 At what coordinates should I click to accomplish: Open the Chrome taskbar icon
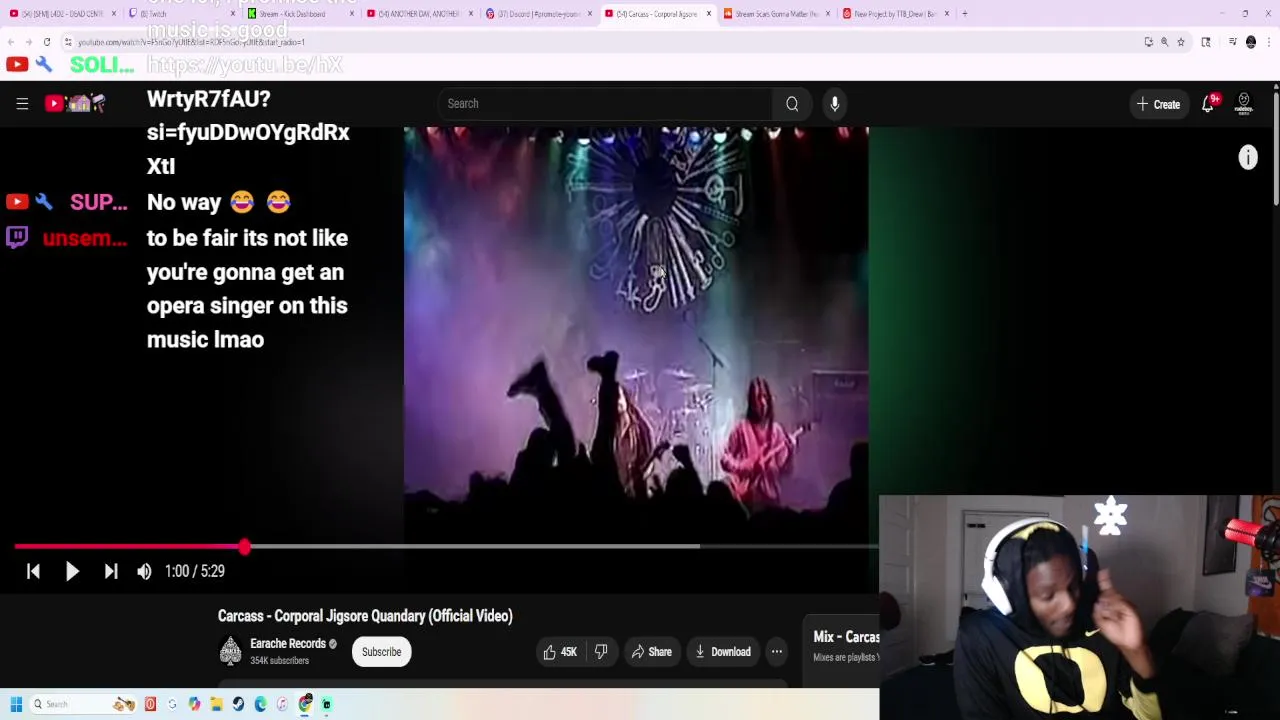pos(304,704)
